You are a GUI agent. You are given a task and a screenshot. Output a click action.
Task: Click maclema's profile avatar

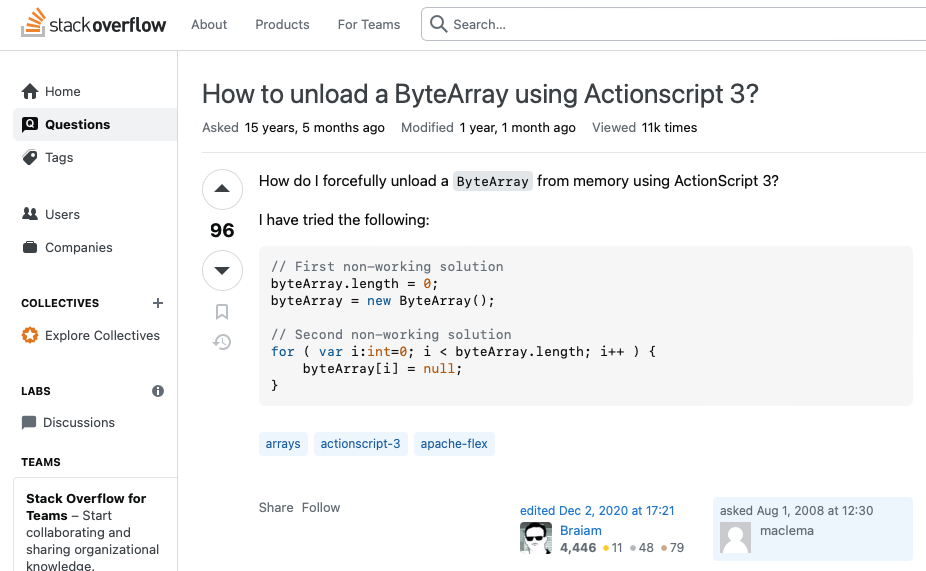[736, 538]
